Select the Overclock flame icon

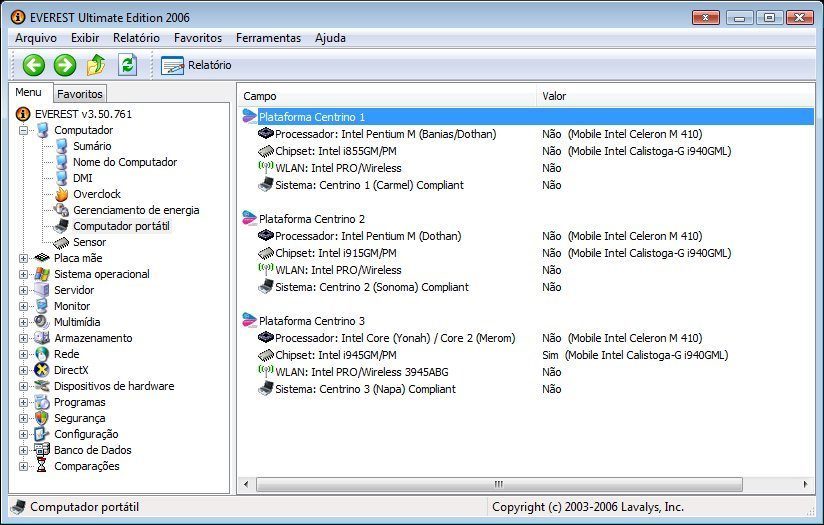pyautogui.click(x=61, y=194)
